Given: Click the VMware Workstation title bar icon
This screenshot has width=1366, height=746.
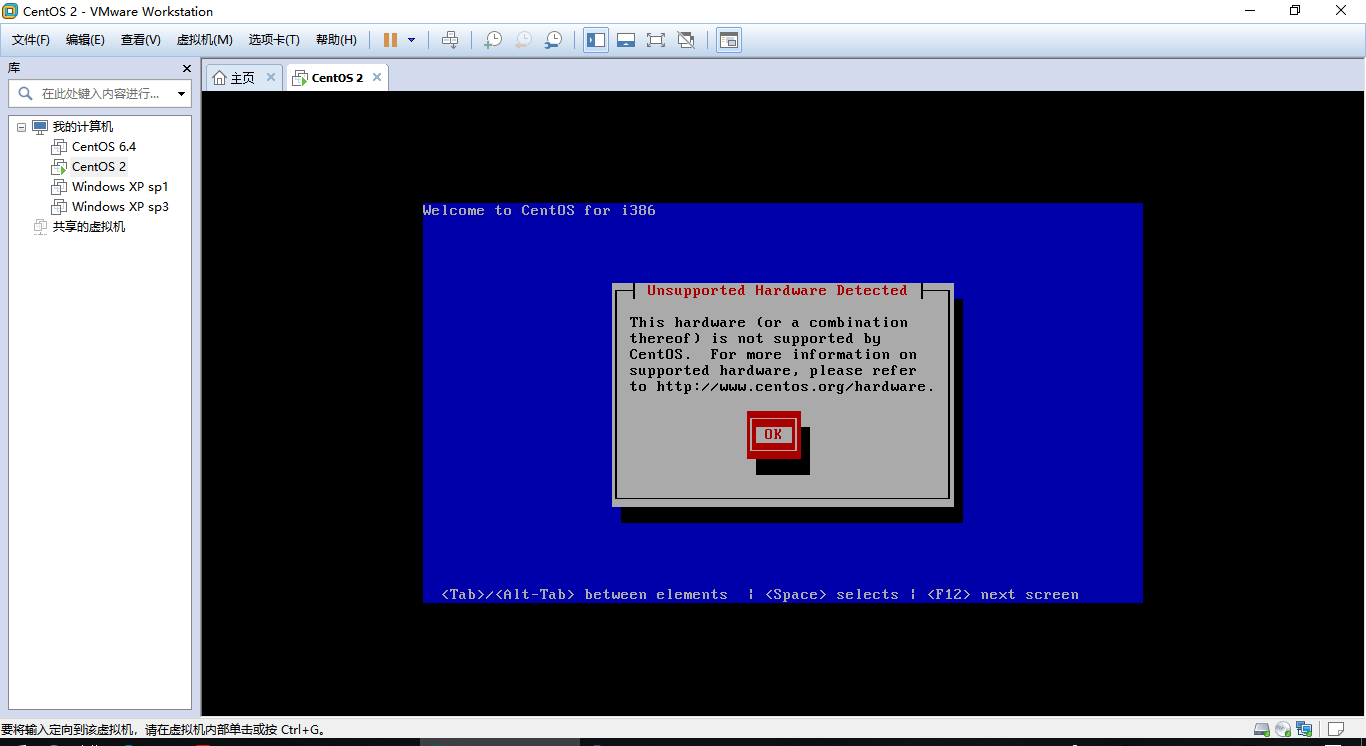Looking at the screenshot, I should [x=10, y=11].
